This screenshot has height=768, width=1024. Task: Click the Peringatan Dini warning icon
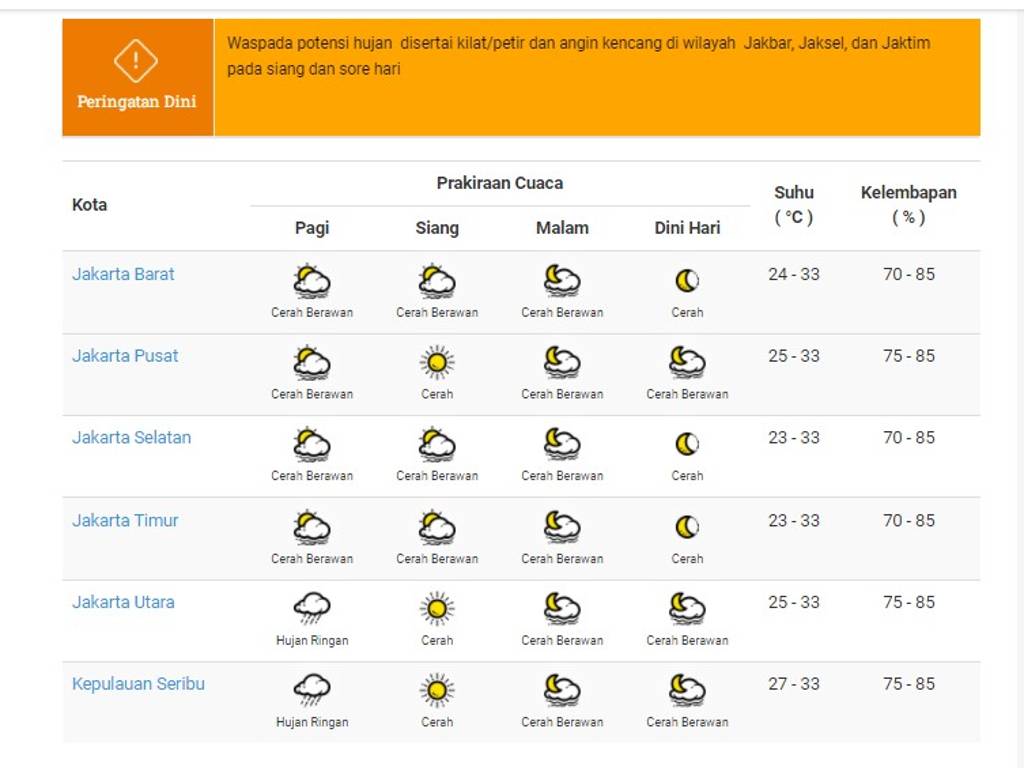pos(136,61)
